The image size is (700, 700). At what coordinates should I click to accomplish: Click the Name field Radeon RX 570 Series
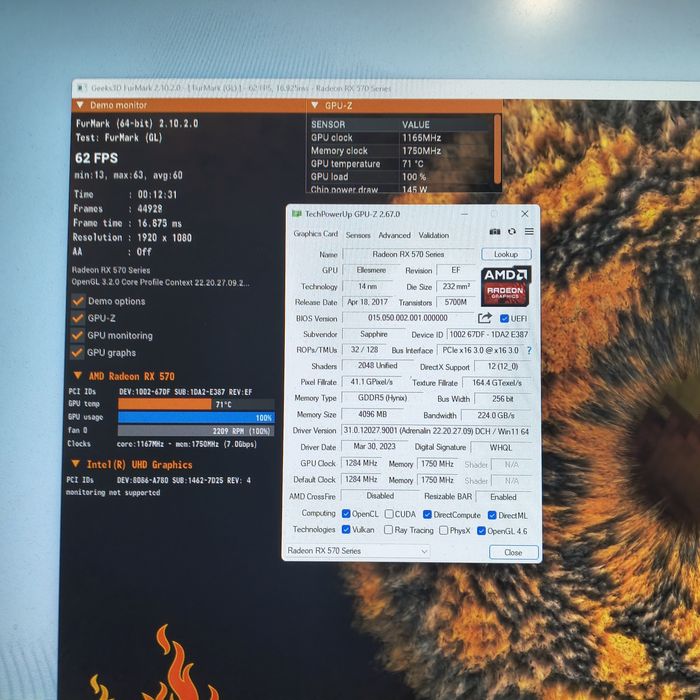[408, 254]
